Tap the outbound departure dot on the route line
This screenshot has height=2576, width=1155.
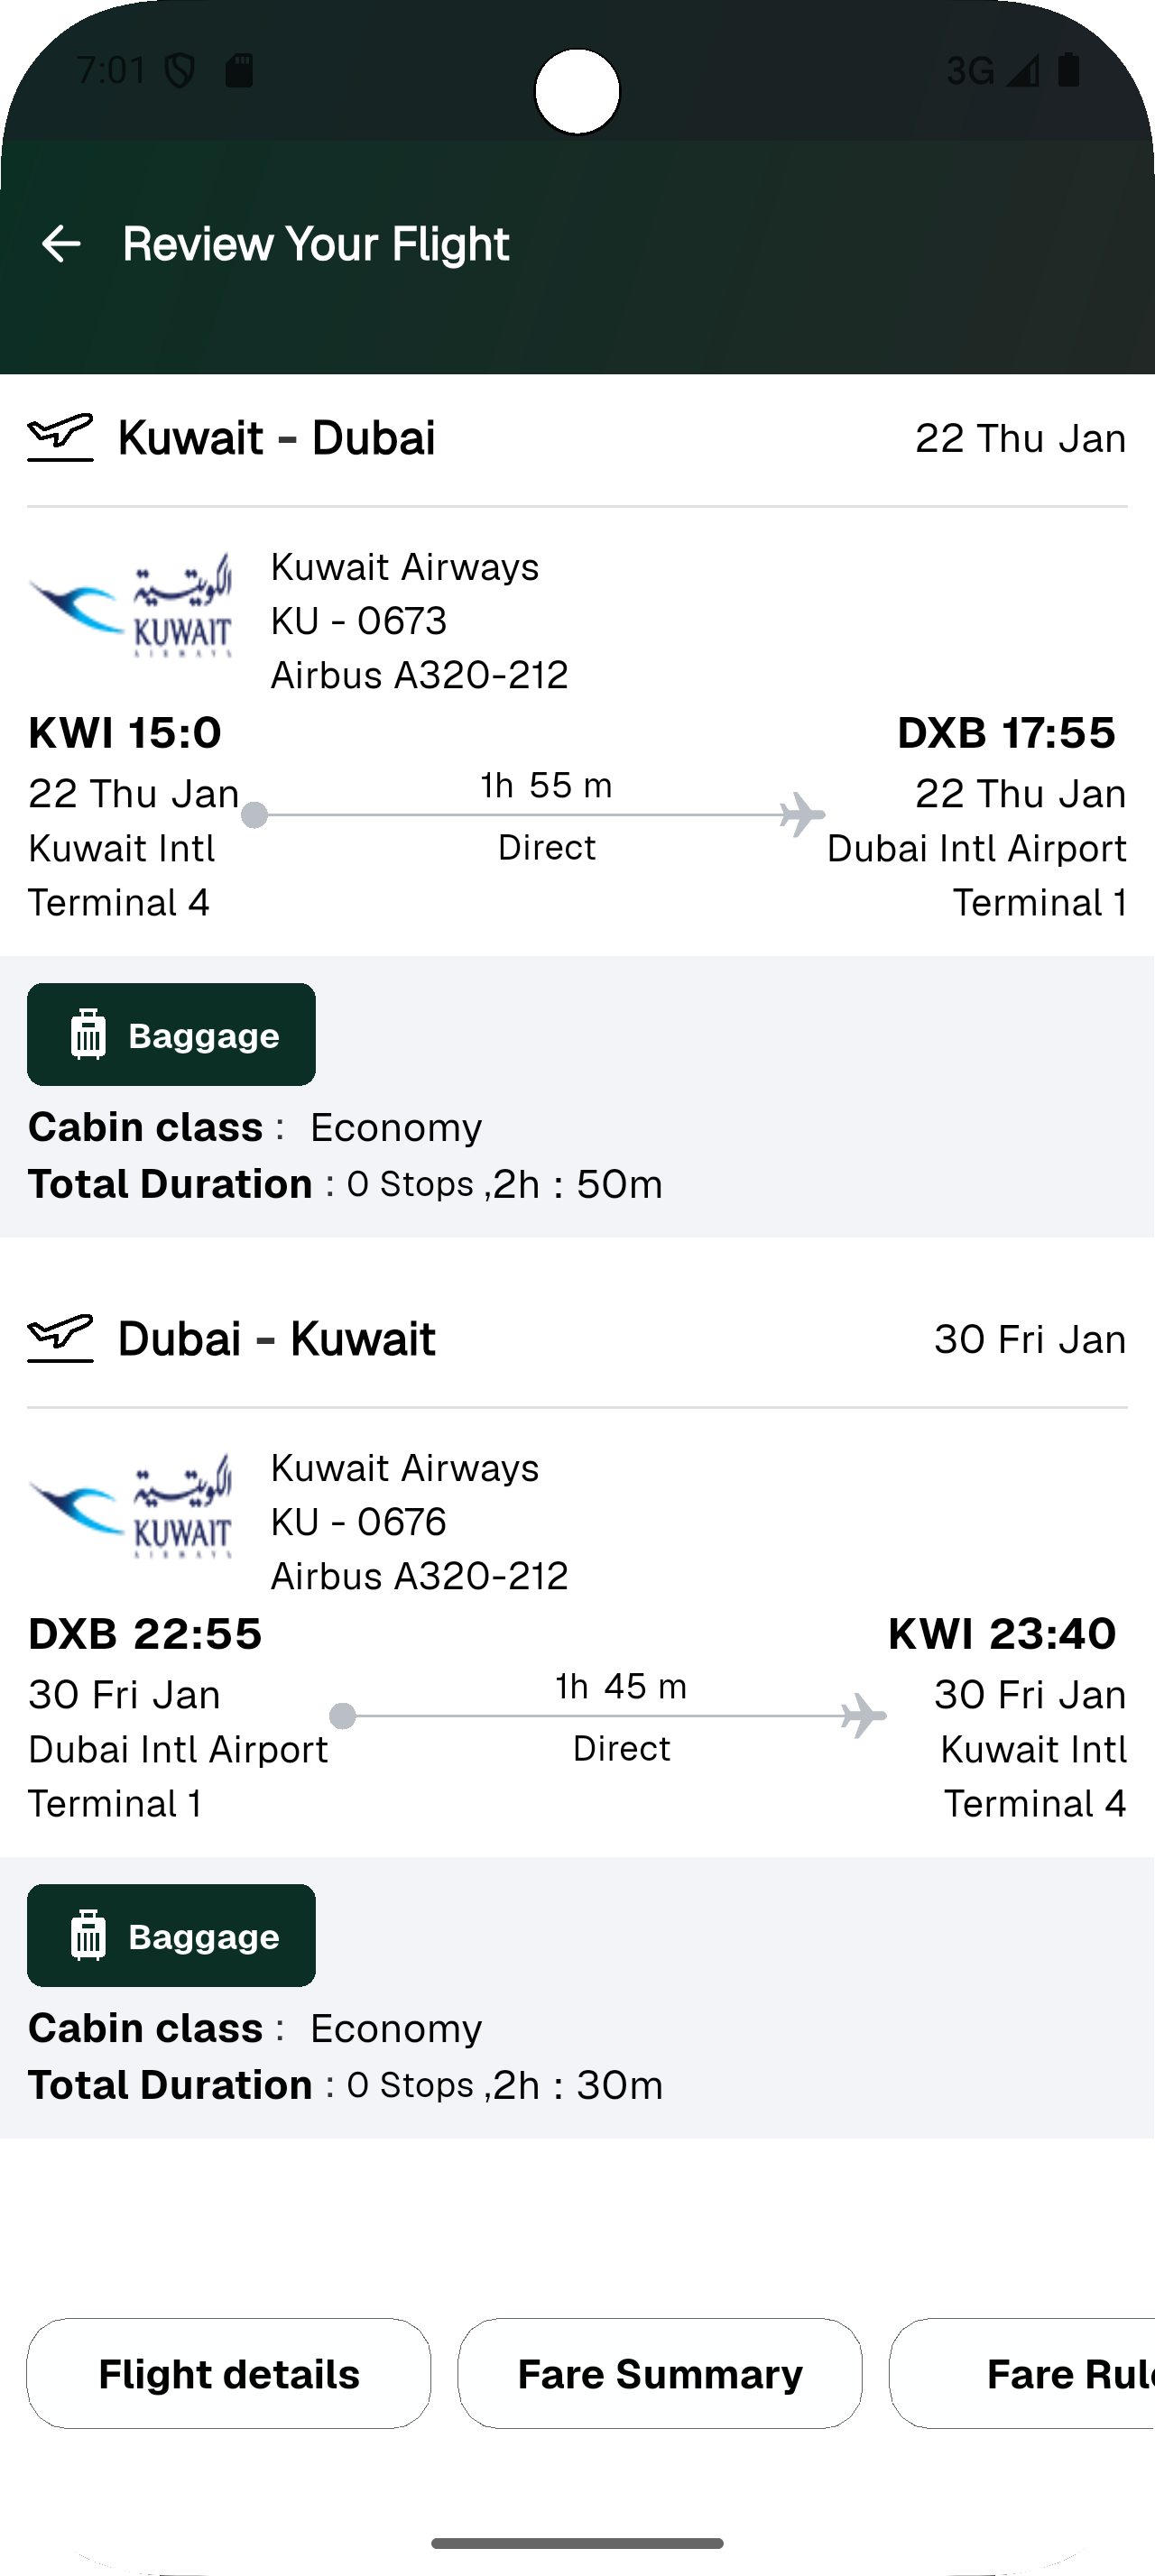click(x=255, y=815)
